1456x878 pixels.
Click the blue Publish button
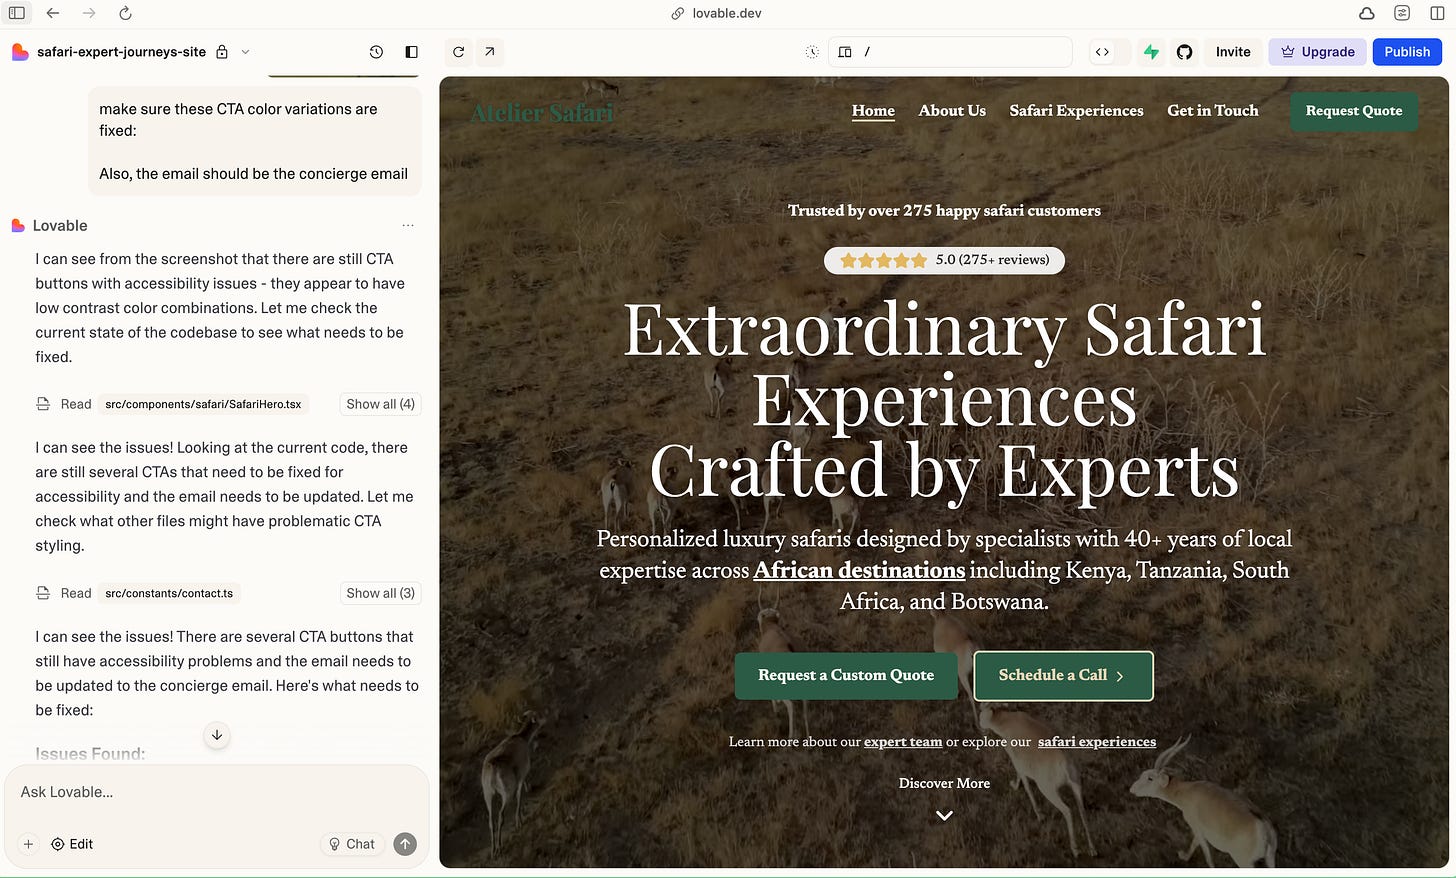click(1407, 52)
